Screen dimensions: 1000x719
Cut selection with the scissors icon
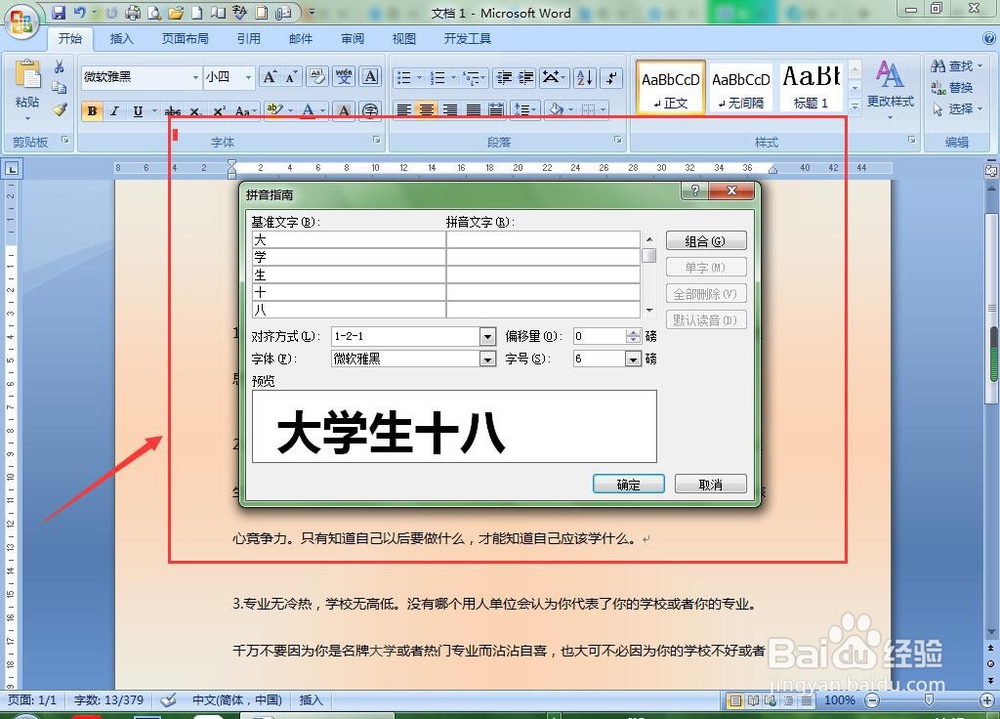pos(59,66)
